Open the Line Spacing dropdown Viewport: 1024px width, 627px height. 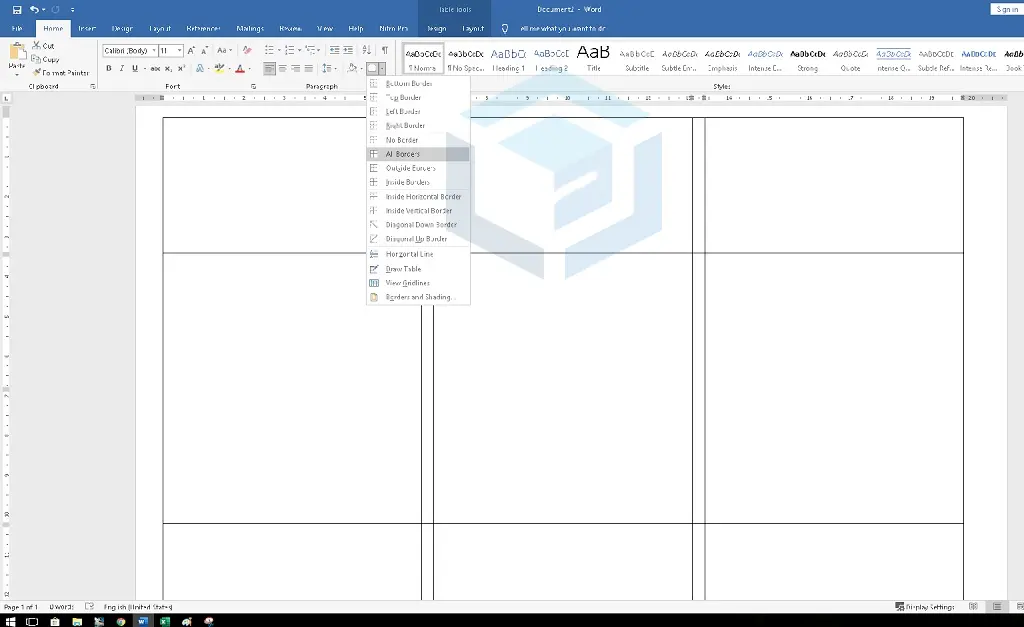[329, 69]
